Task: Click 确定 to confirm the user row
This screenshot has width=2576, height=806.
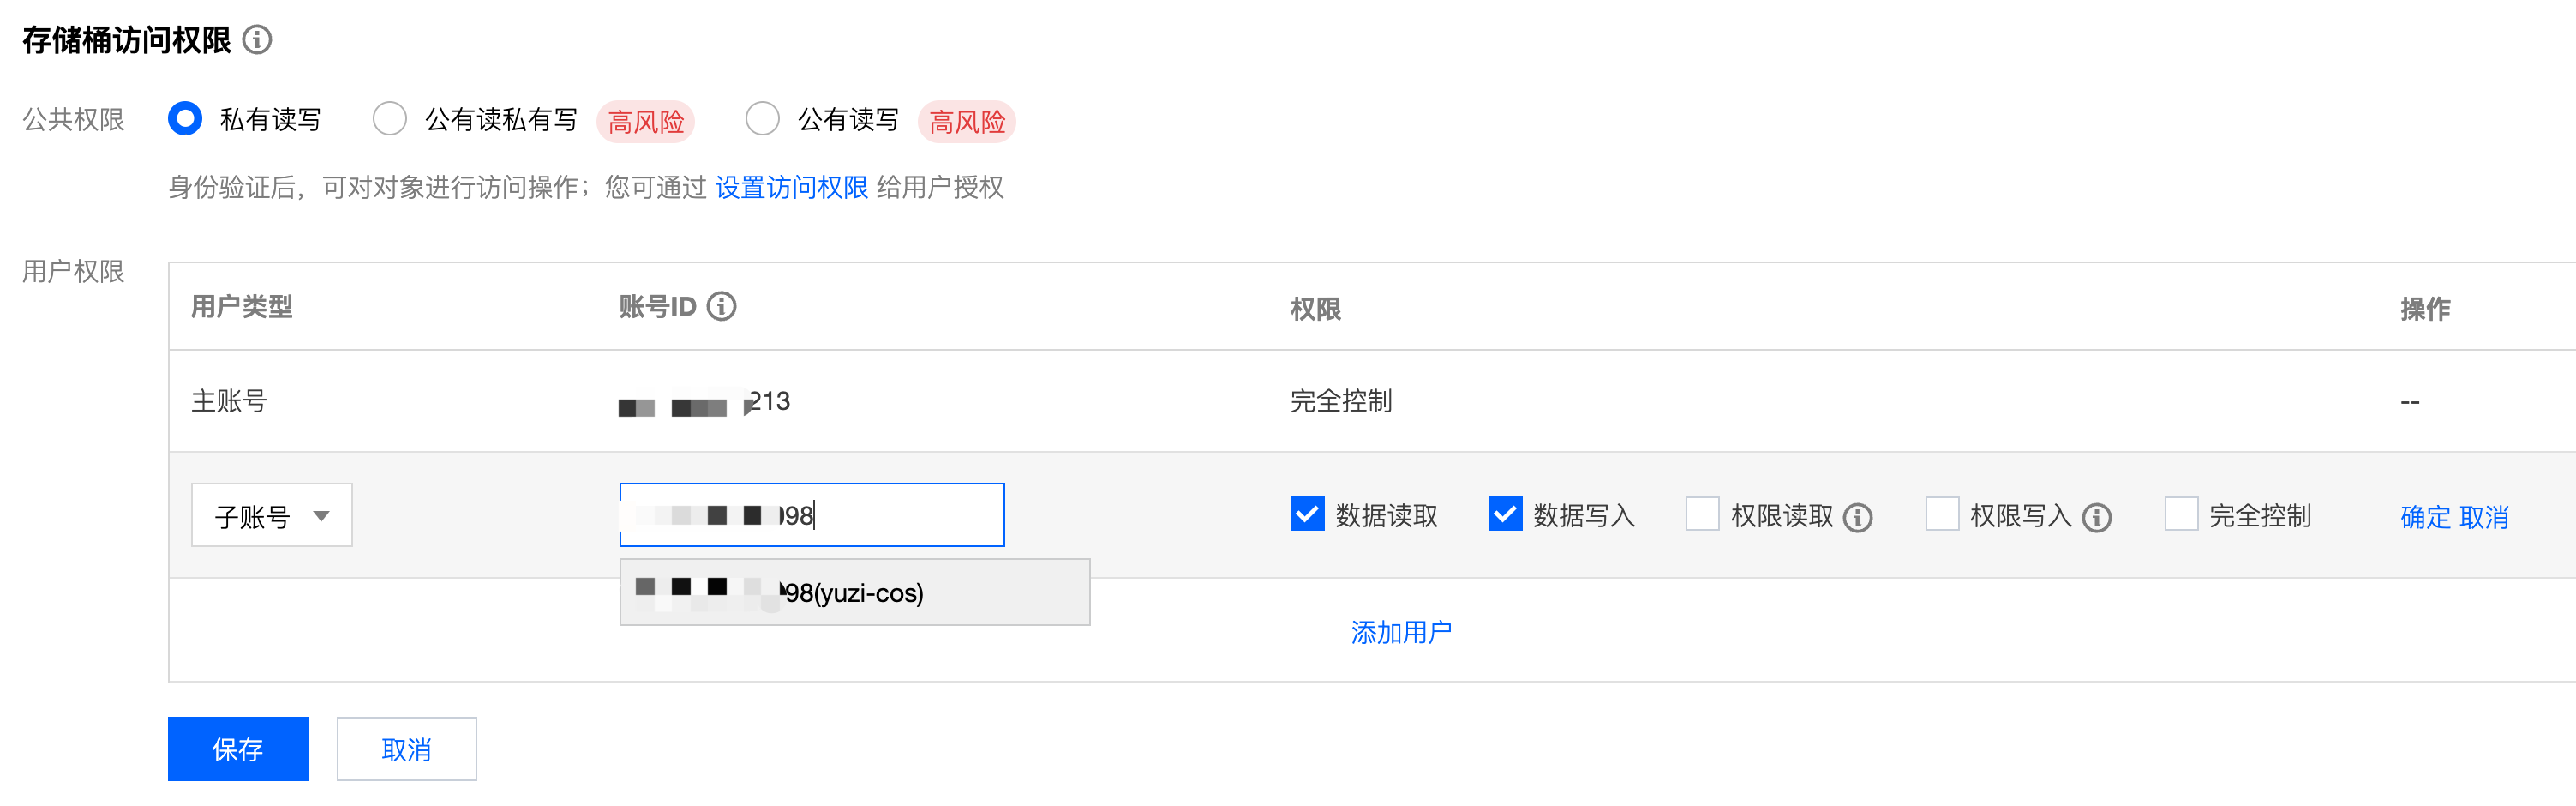Action: tap(2425, 517)
